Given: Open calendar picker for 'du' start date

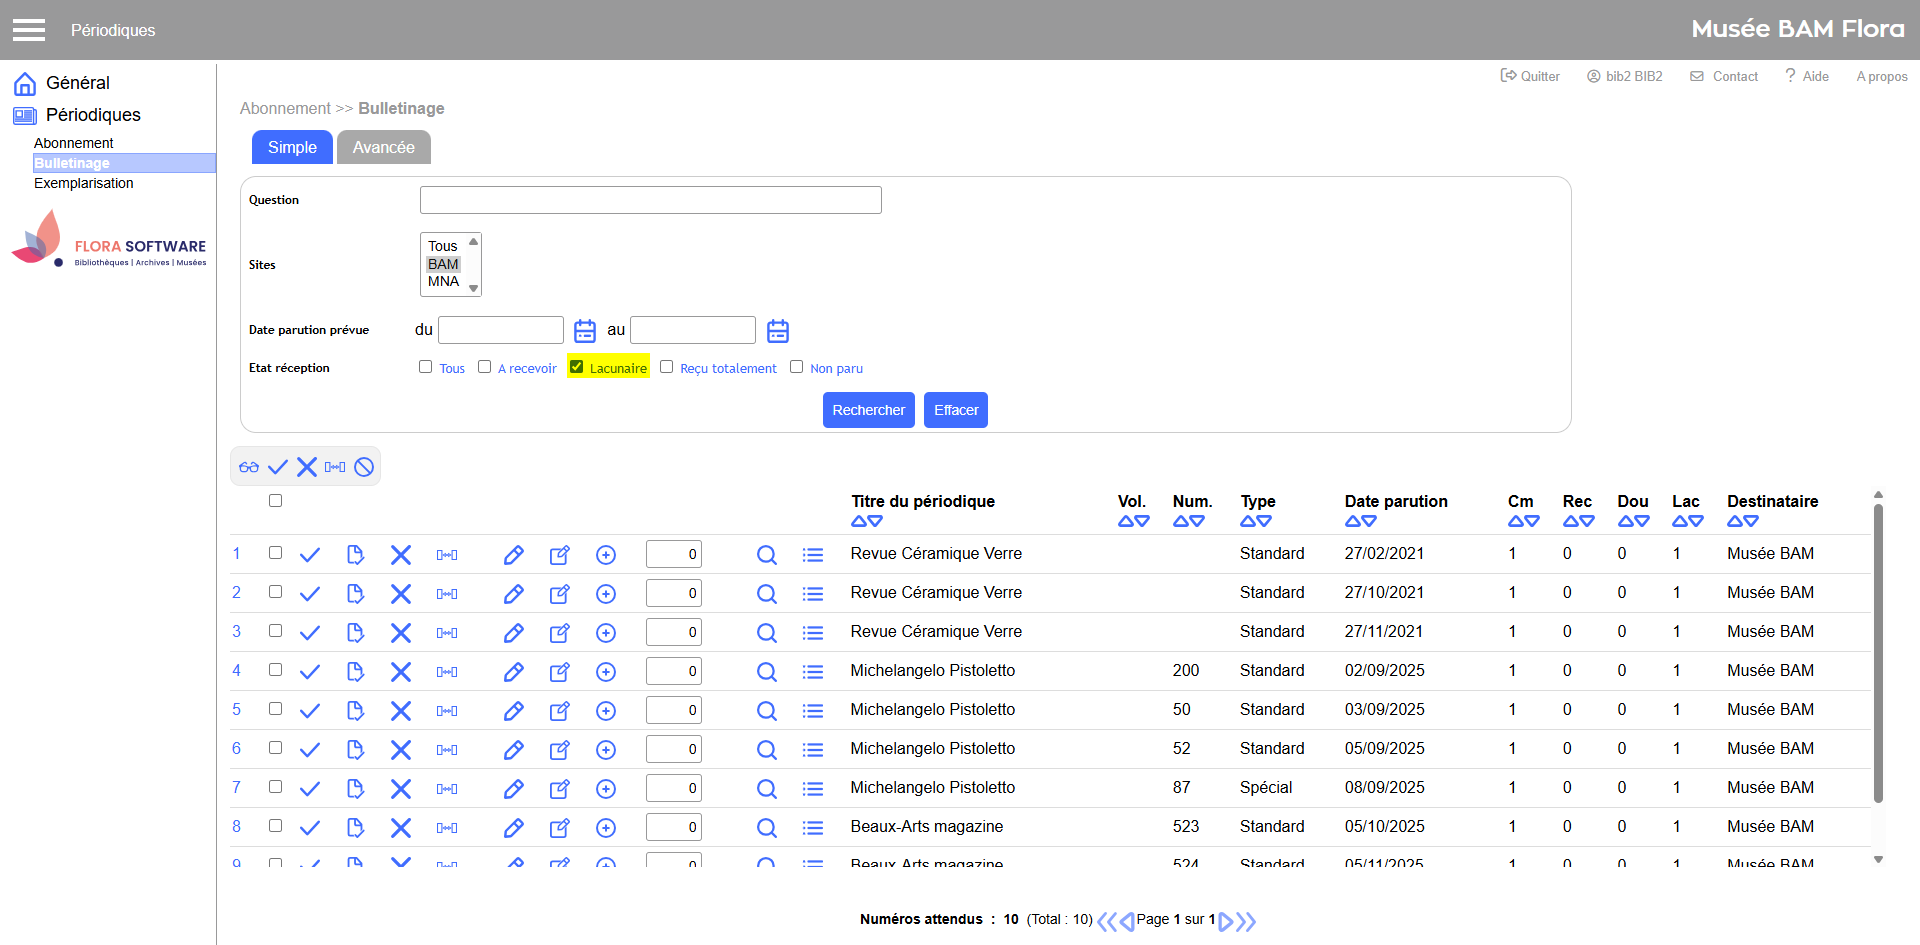Looking at the screenshot, I should click(x=585, y=331).
